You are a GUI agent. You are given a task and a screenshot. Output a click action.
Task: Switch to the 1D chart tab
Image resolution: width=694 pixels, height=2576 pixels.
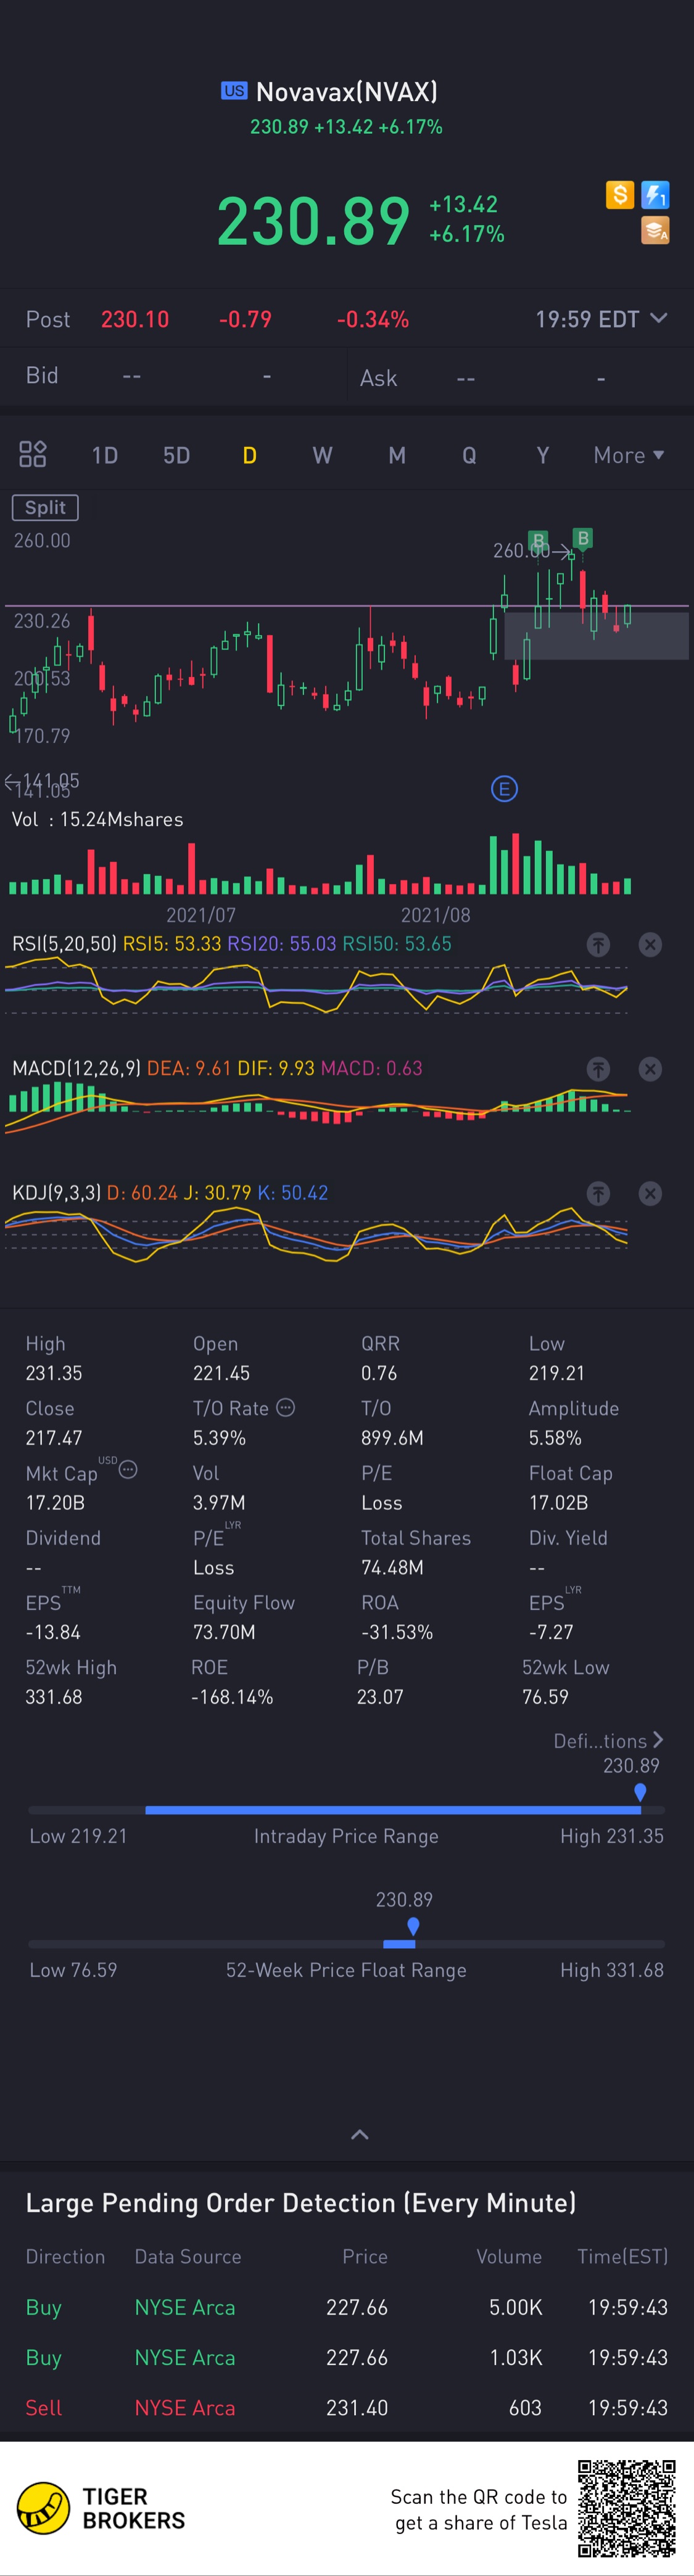(105, 455)
